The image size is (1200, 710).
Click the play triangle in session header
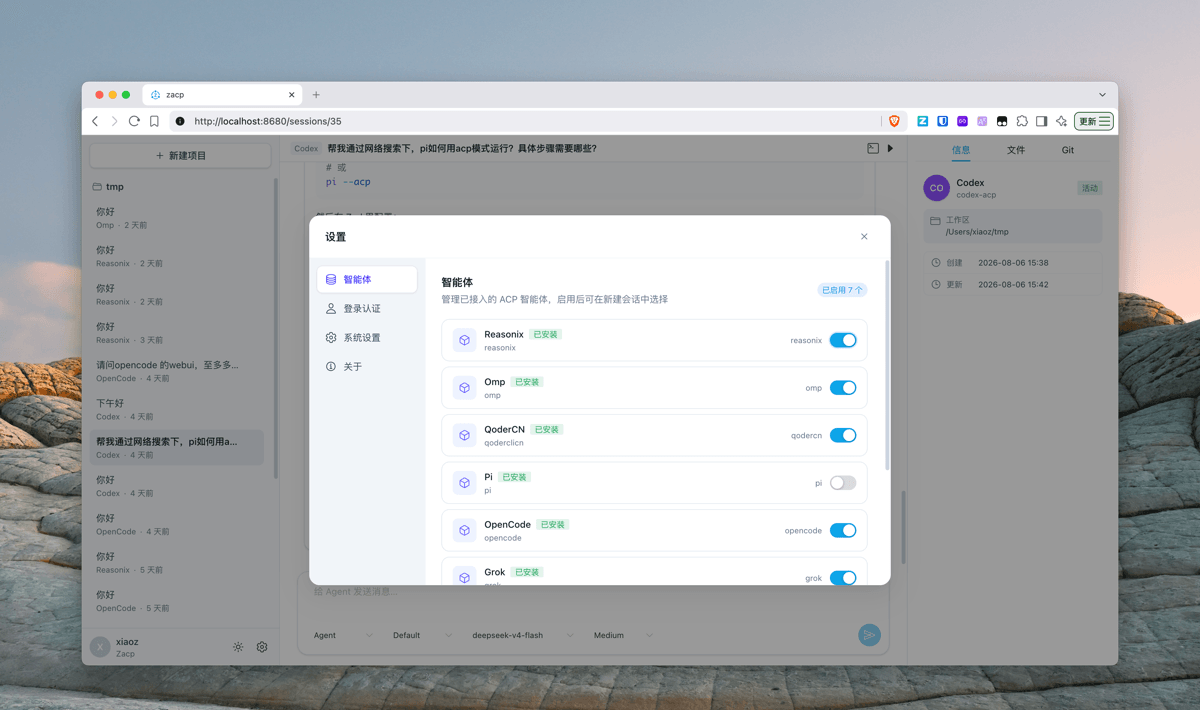point(890,148)
